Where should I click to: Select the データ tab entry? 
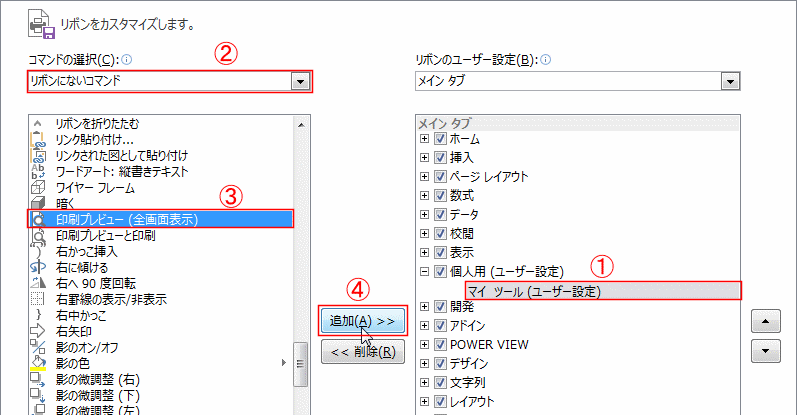click(x=464, y=215)
